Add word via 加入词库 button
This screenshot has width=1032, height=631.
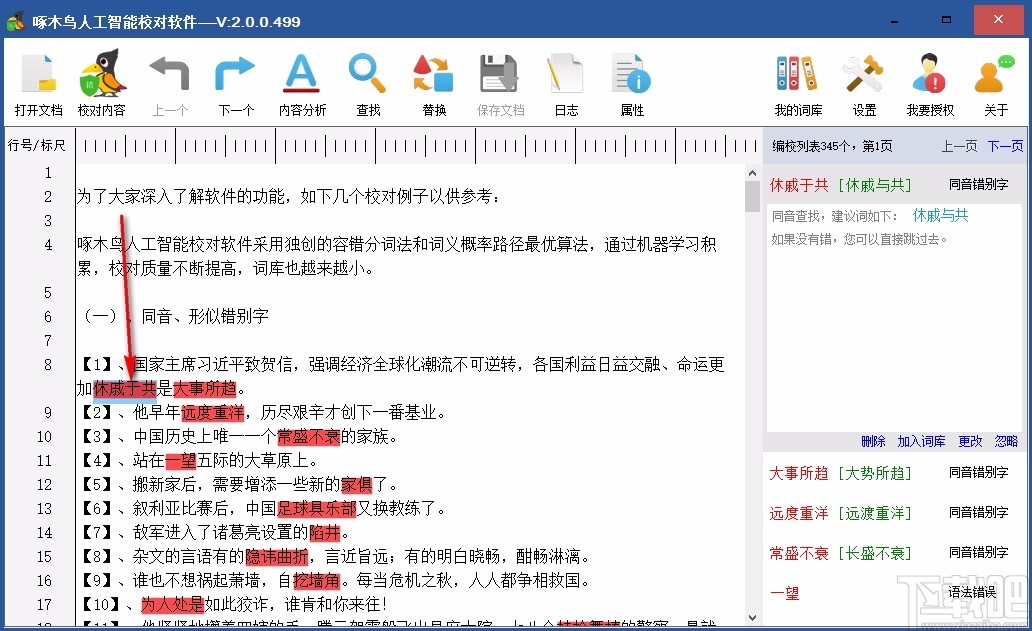tap(920, 441)
